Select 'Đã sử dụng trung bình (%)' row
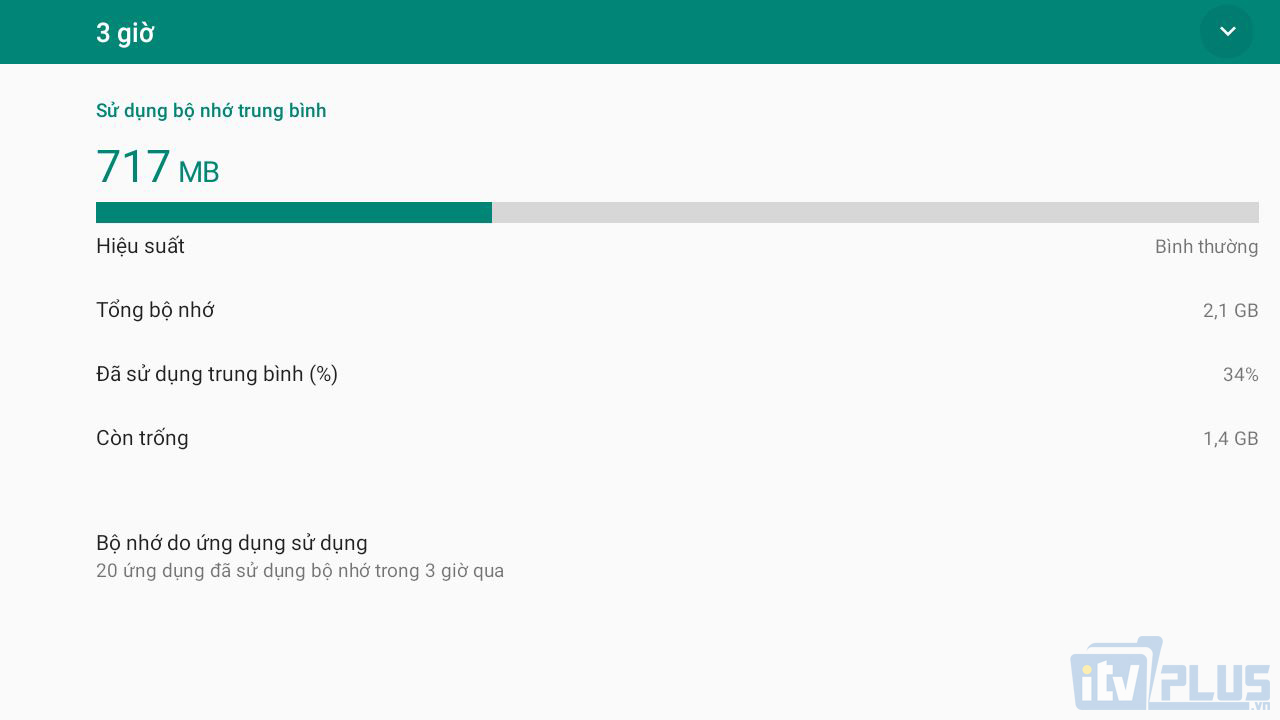The height and width of the screenshot is (720, 1280). 640,374
